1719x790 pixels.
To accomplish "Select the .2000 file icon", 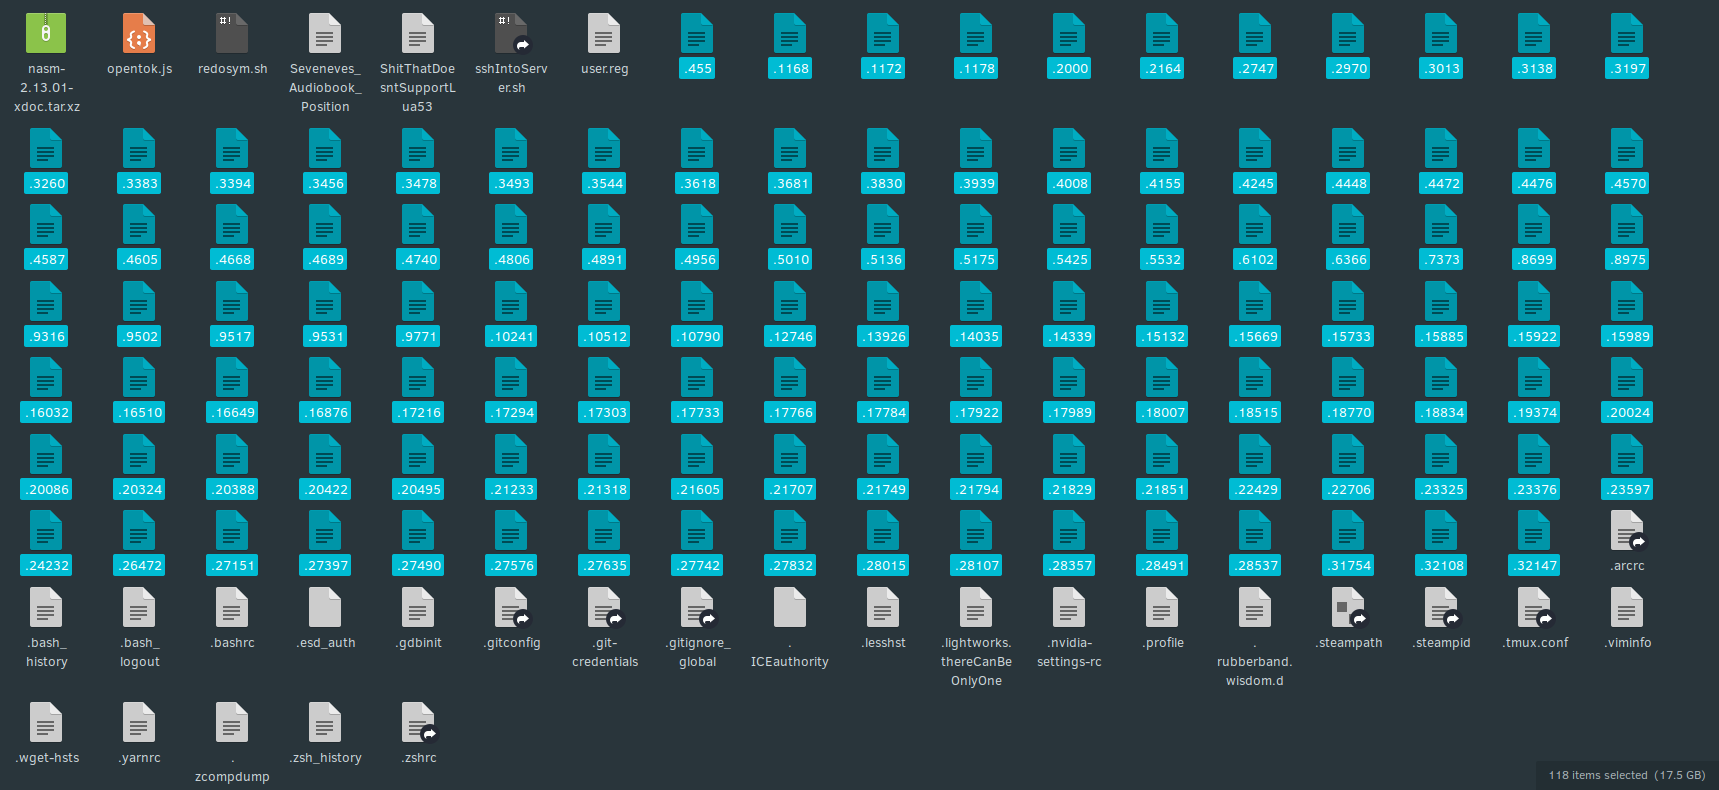I will [1069, 33].
